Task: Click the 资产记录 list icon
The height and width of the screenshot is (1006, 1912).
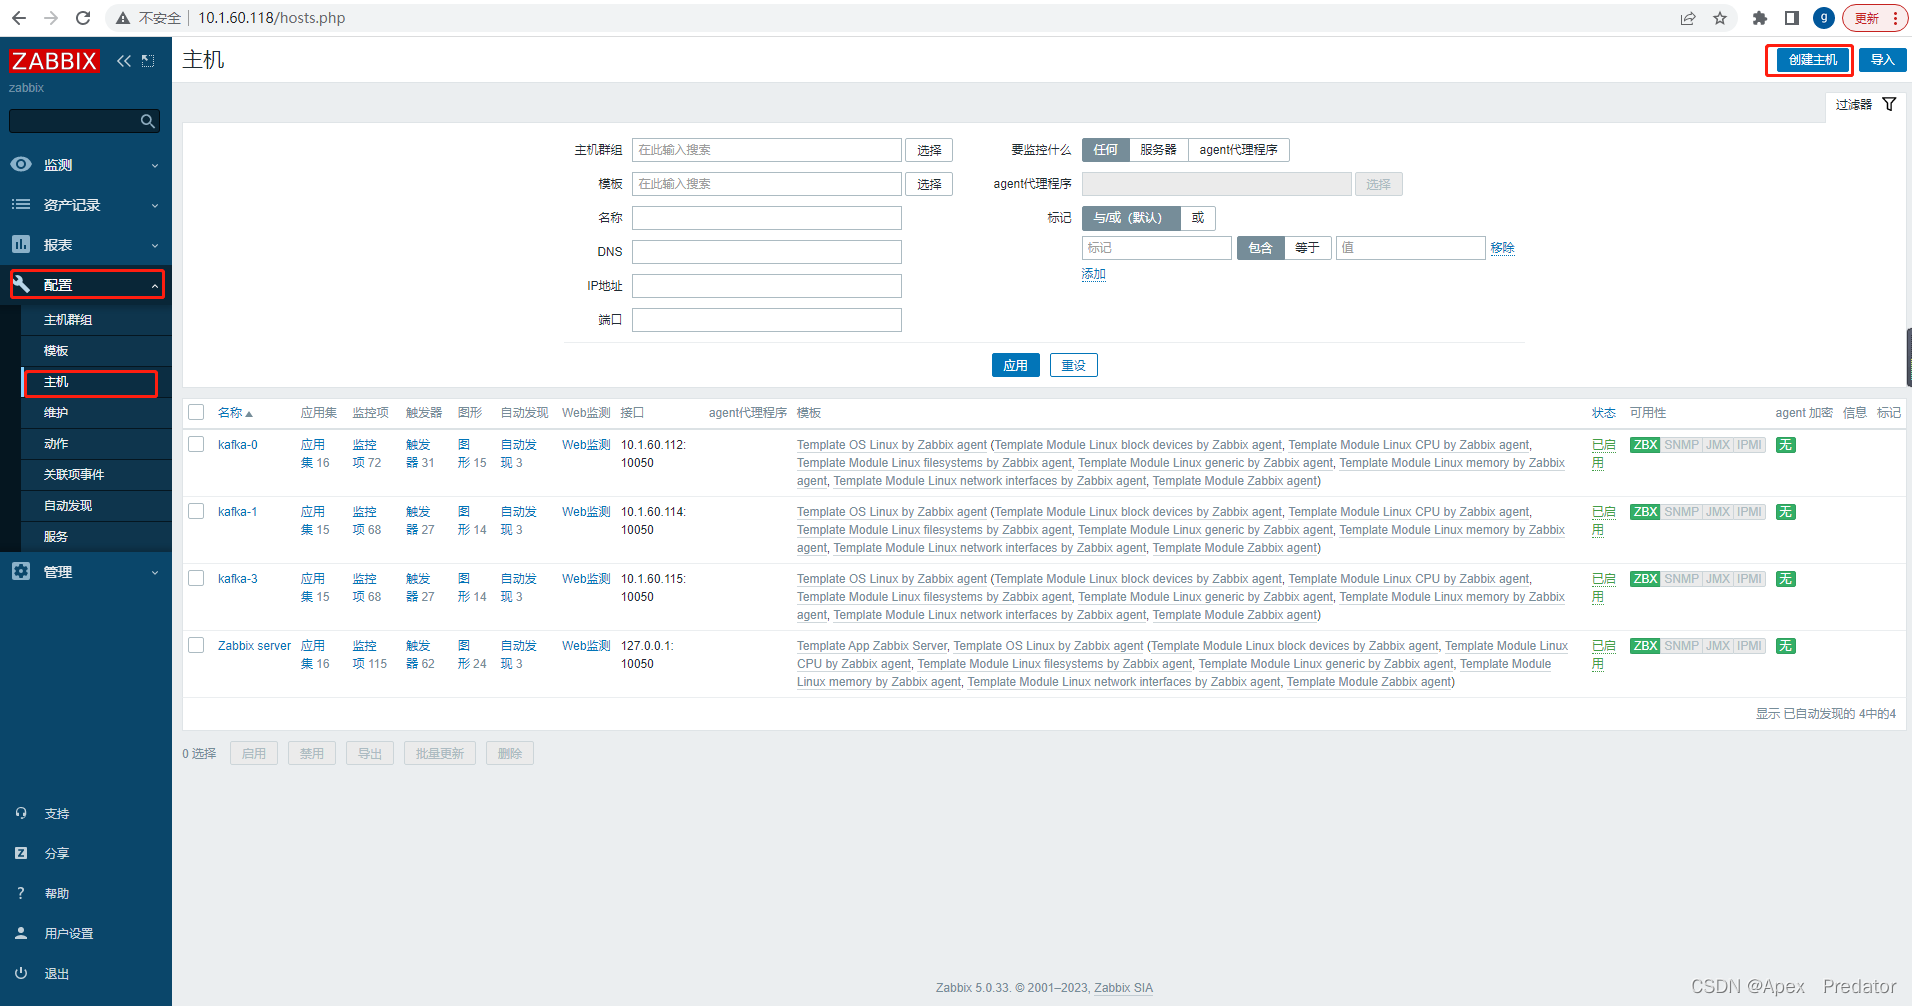Action: pyautogui.click(x=21, y=204)
